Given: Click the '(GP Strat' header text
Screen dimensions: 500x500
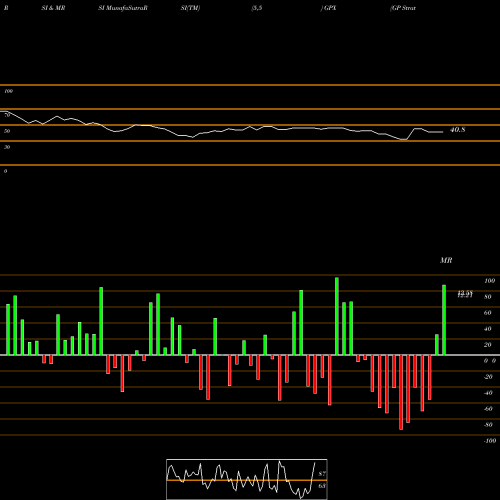Looking at the screenshot, I should (403, 8).
